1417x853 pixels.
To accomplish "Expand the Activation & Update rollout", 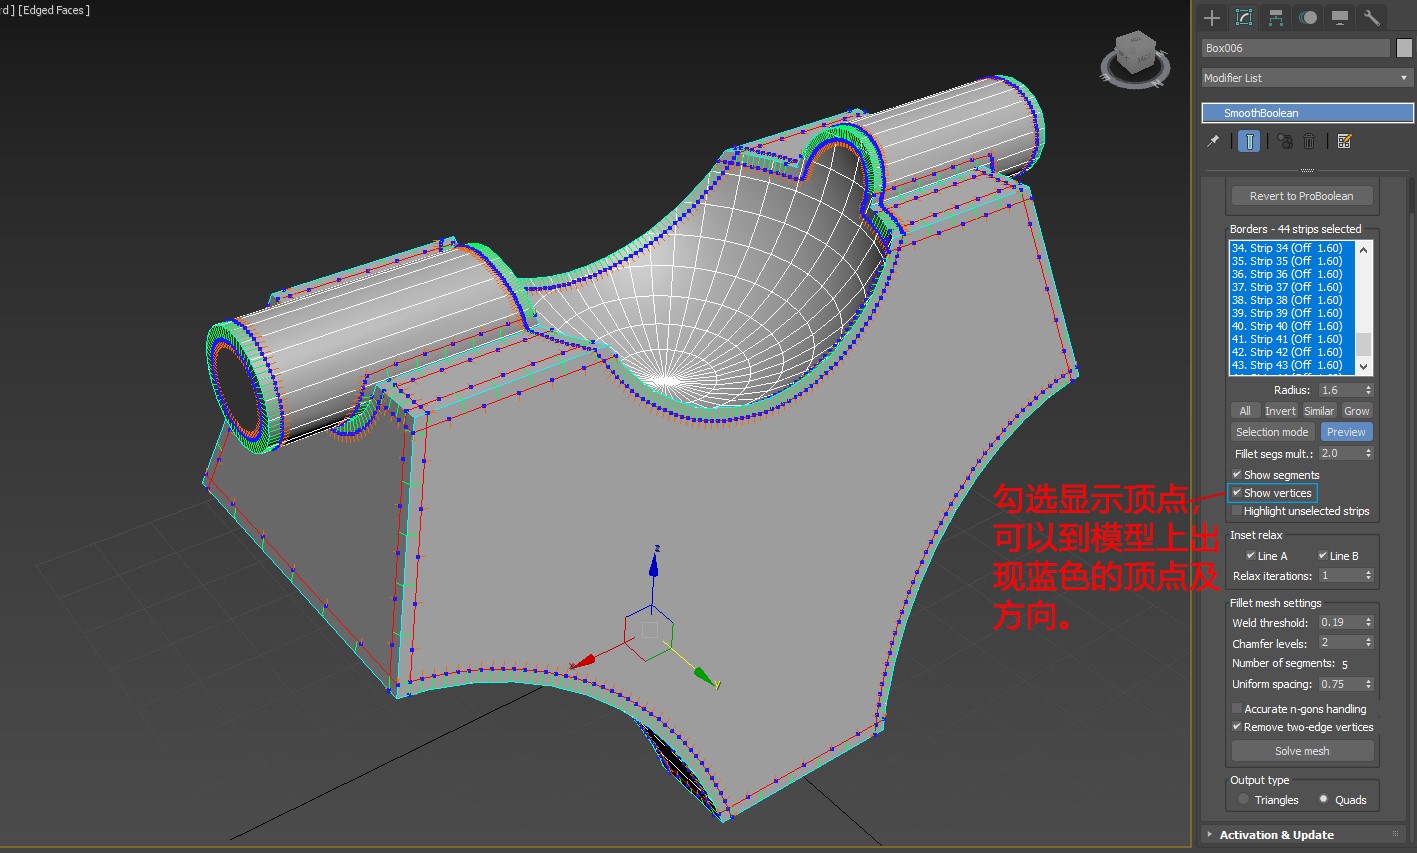I will click(x=1276, y=835).
